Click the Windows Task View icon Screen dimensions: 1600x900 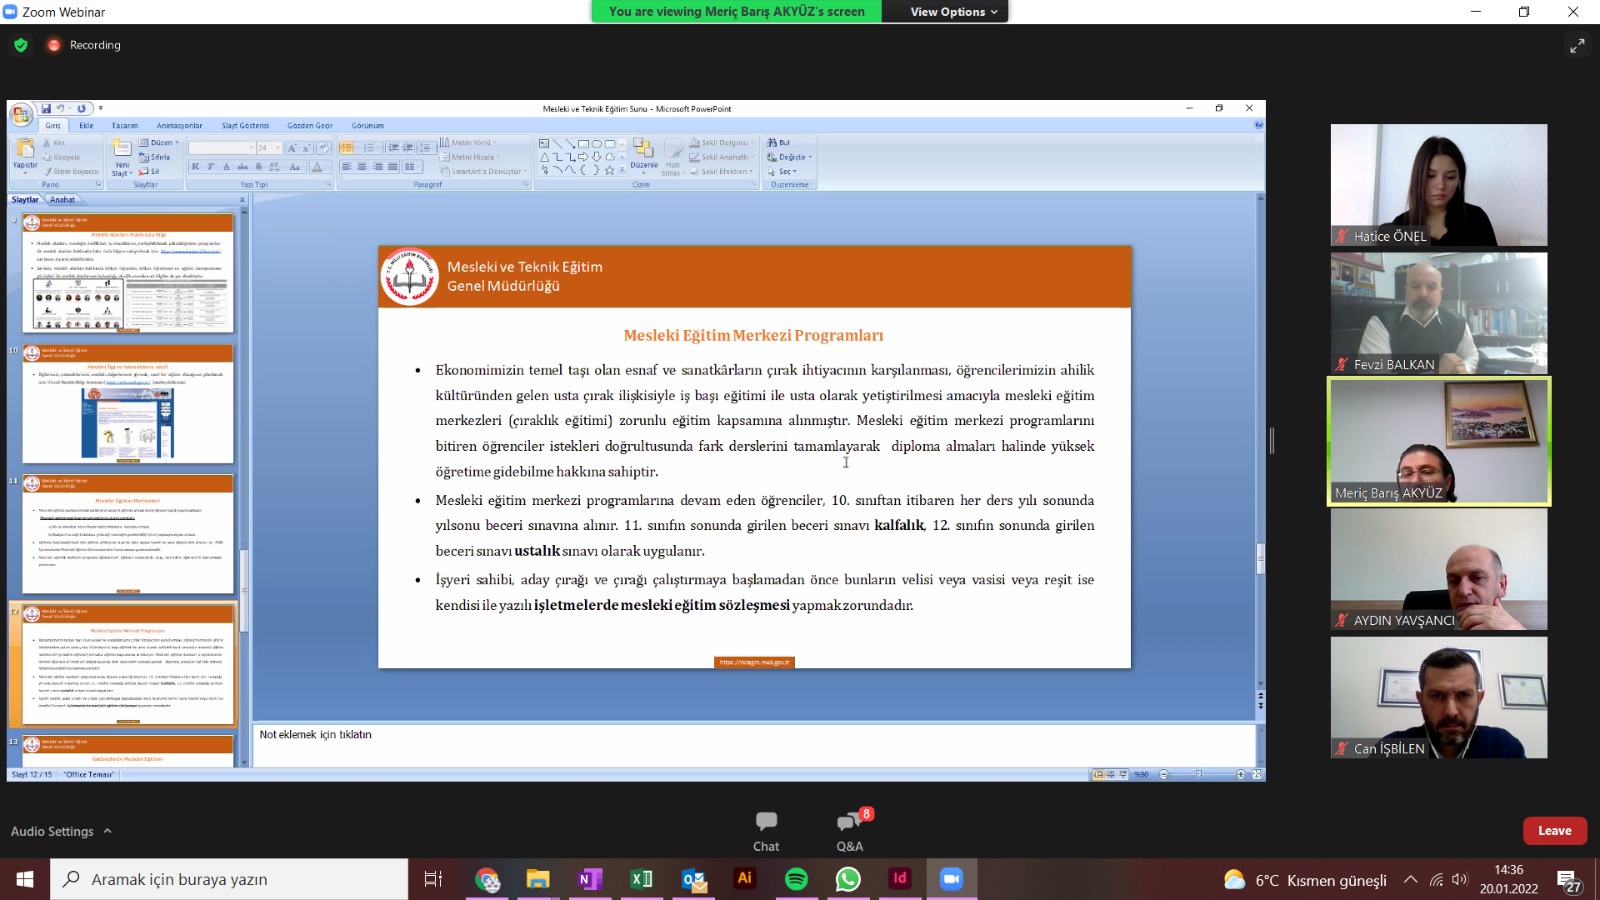coord(433,879)
